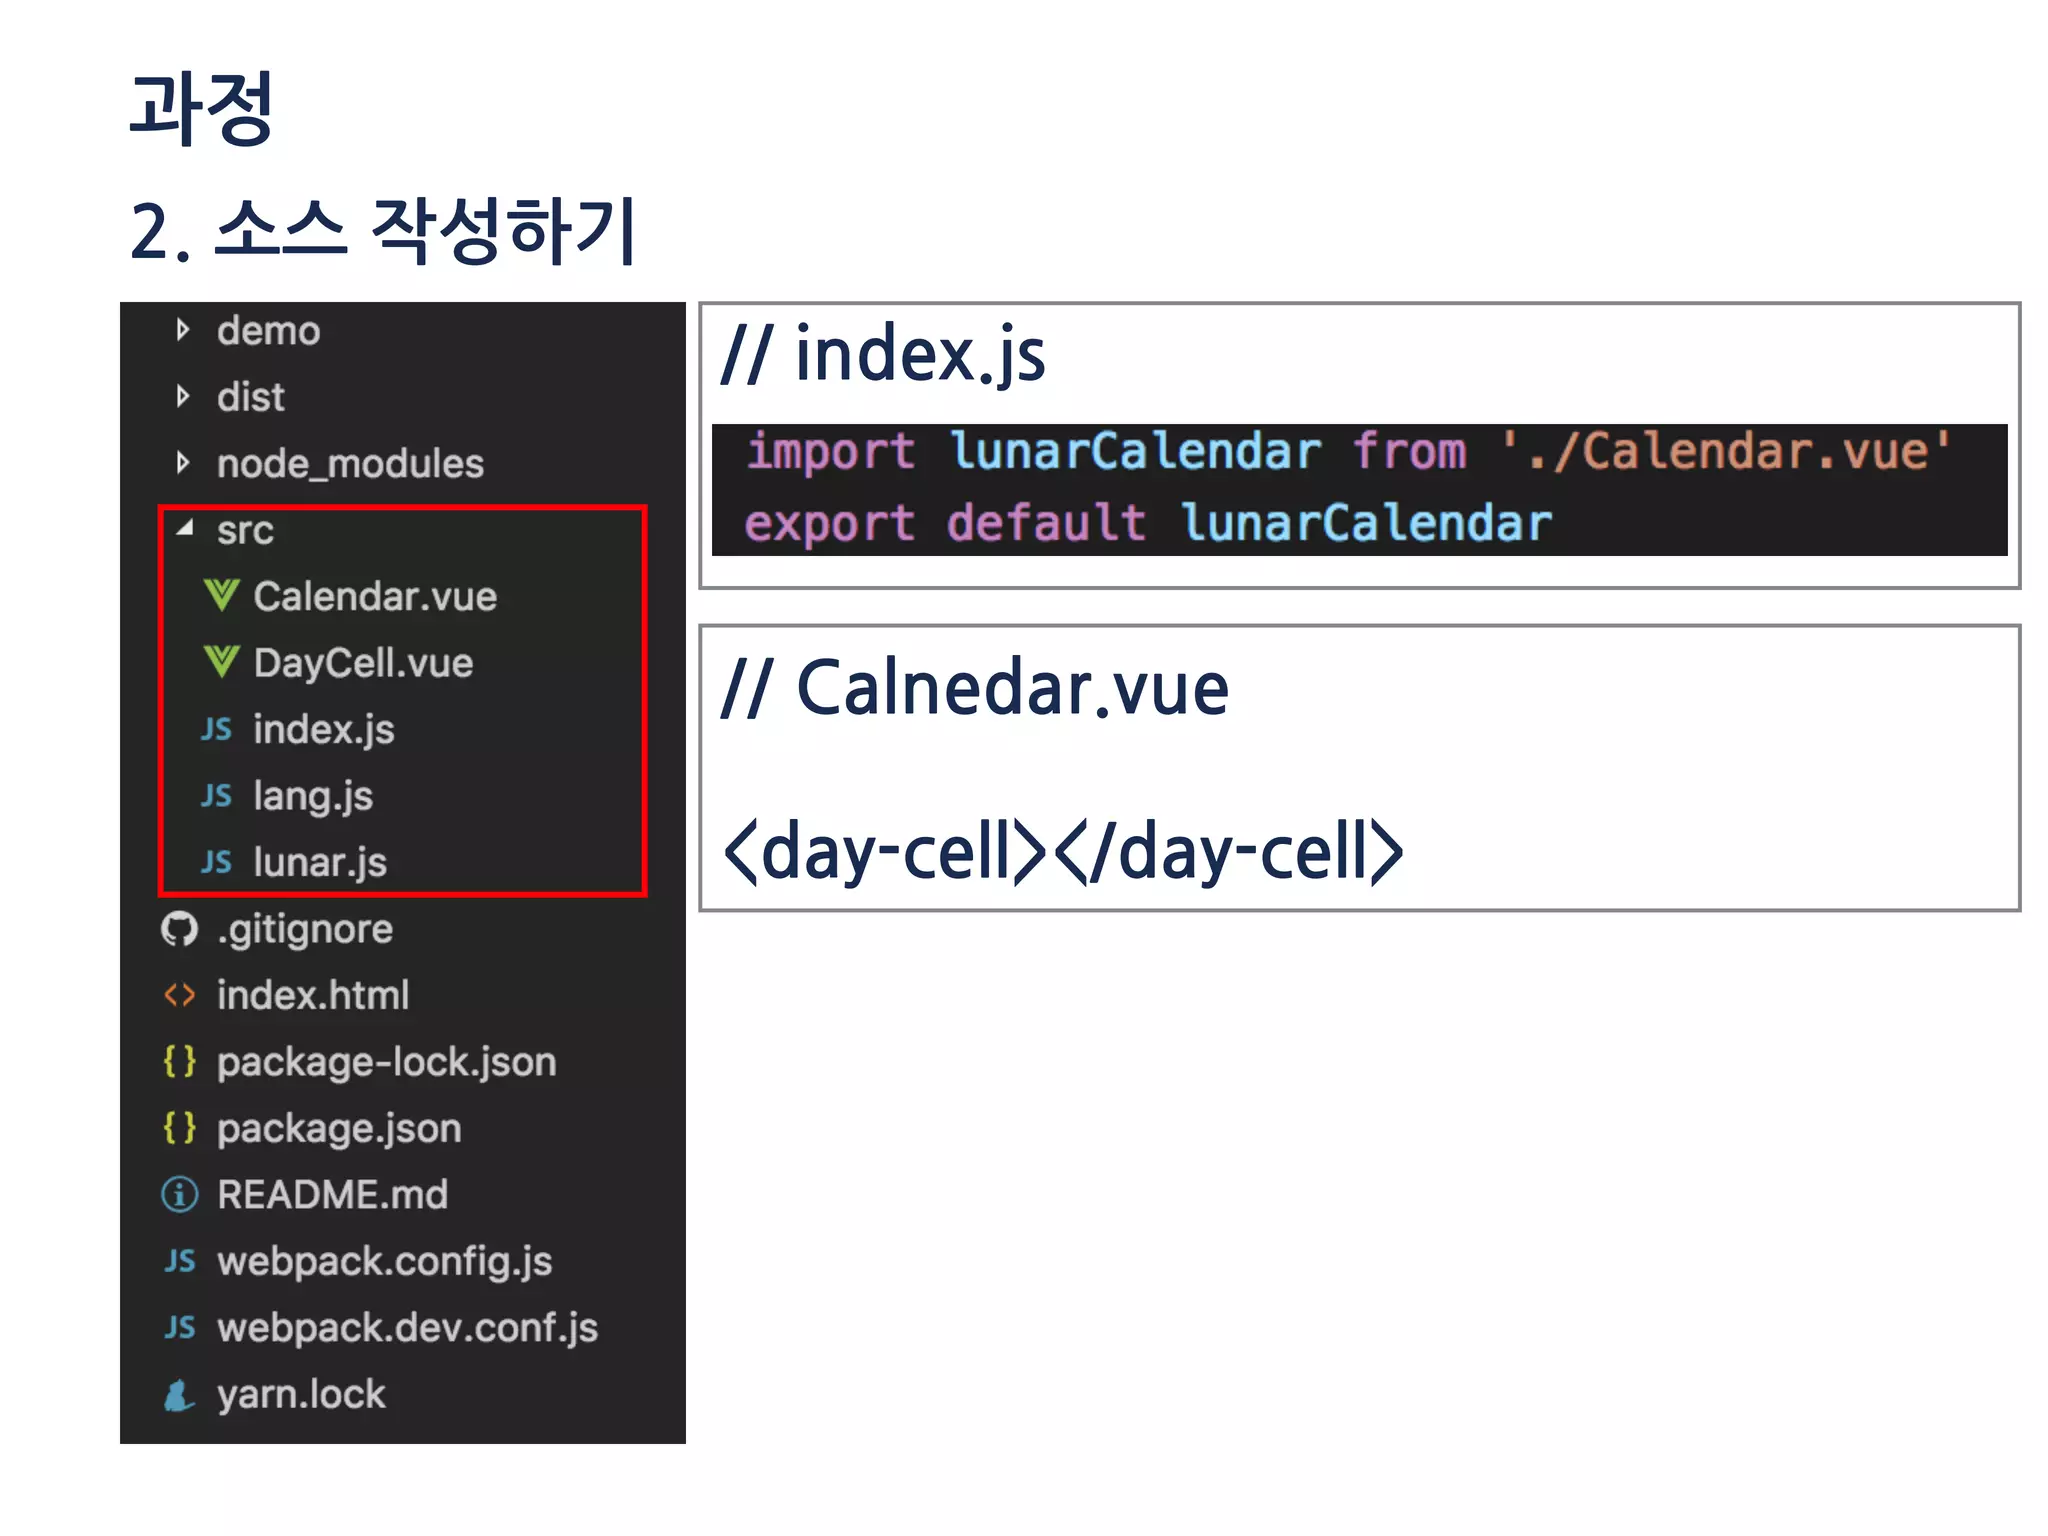Open the lang.js file

coord(313,797)
